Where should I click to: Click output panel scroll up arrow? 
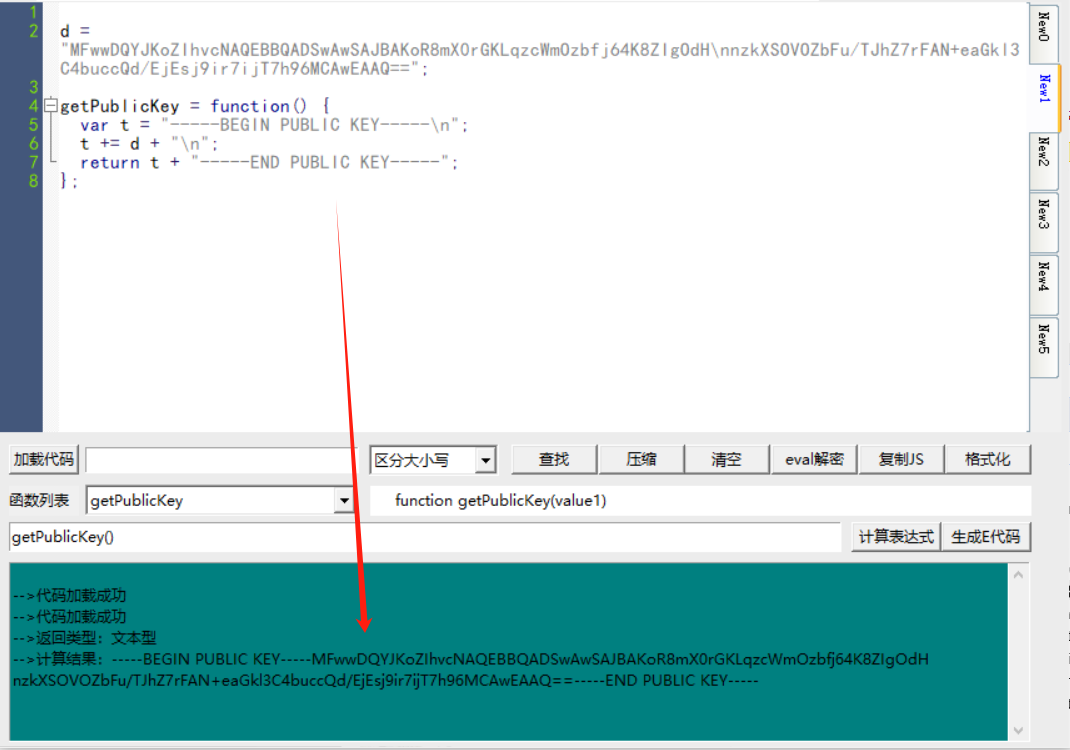point(1018,575)
